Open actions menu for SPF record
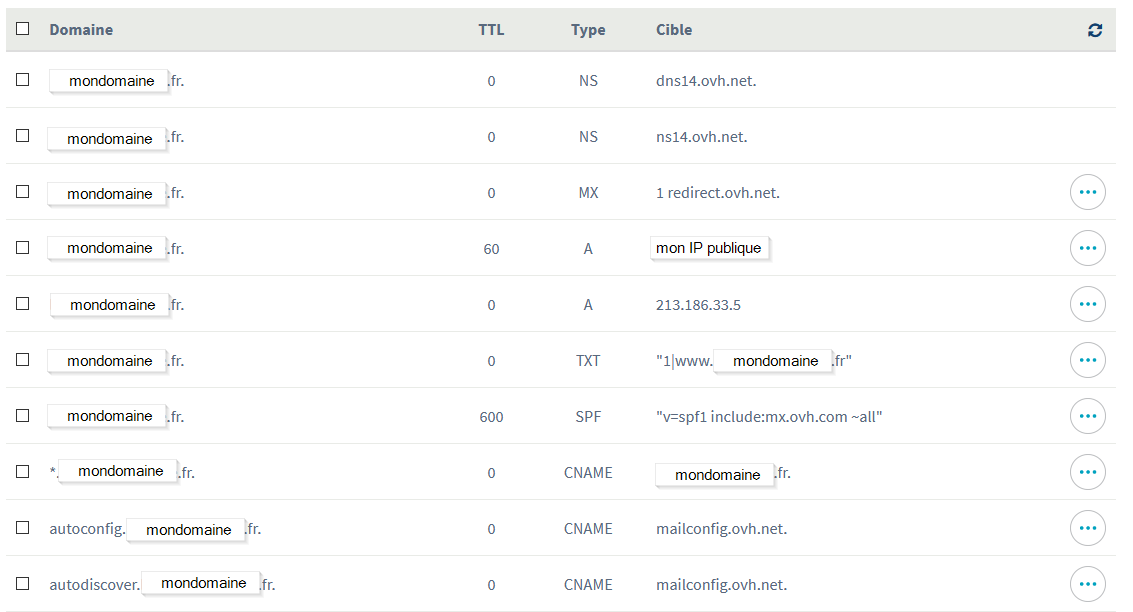Image resolution: width=1133 pixels, height=612 pixels. coord(1087,416)
